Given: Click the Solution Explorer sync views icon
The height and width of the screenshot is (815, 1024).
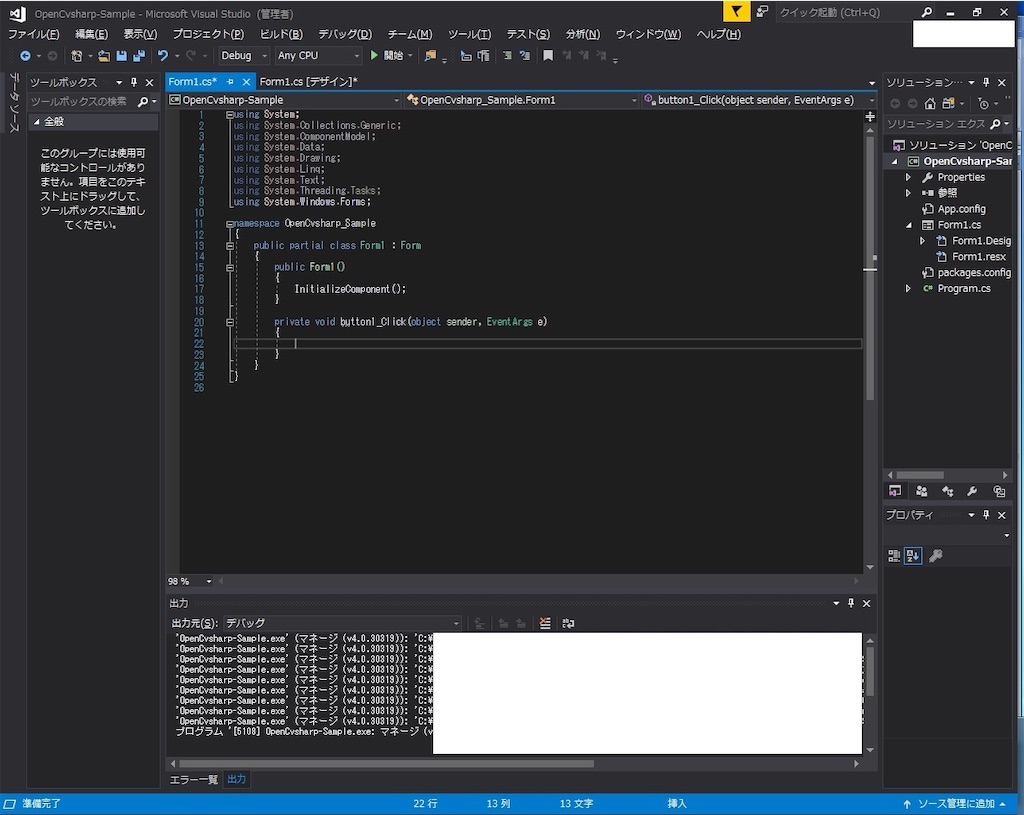Looking at the screenshot, I should [948, 103].
